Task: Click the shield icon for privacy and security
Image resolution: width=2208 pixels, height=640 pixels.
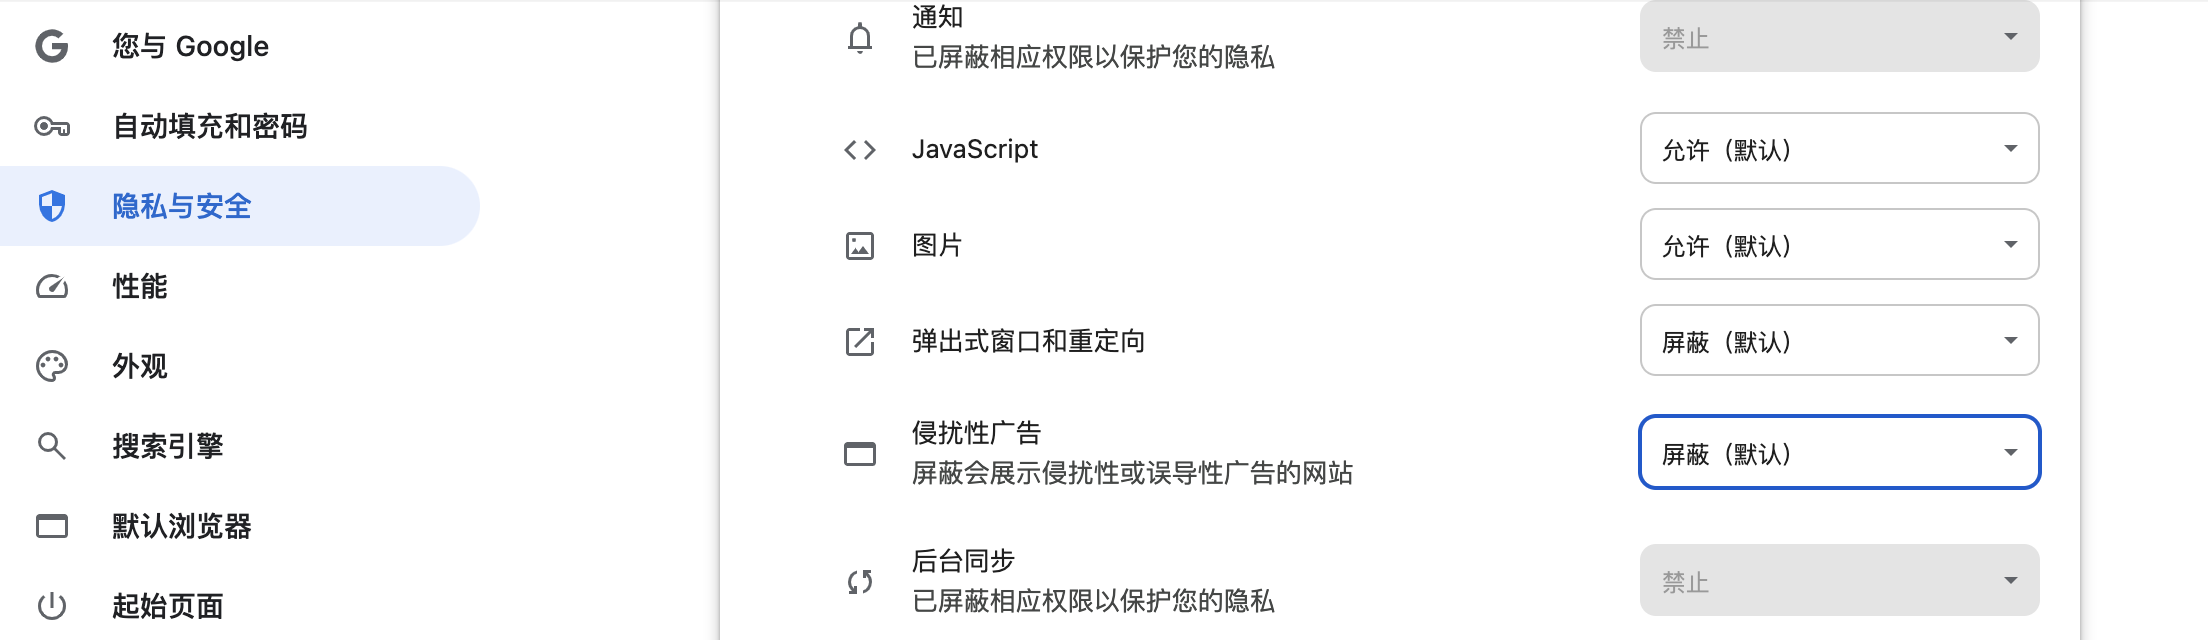Action: click(x=52, y=206)
